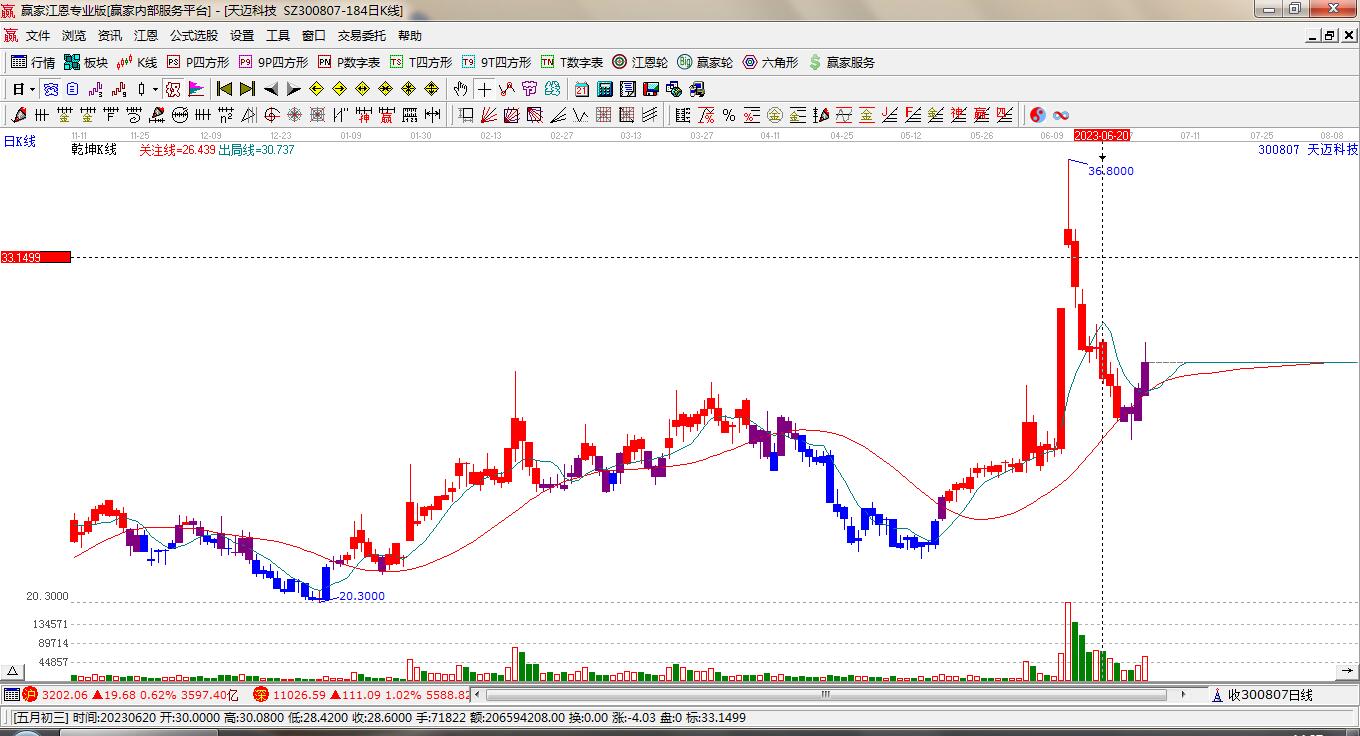Viewport: 1360px width, 736px height.
Task: Click the 六角形 hexagon button
Action: (x=770, y=62)
